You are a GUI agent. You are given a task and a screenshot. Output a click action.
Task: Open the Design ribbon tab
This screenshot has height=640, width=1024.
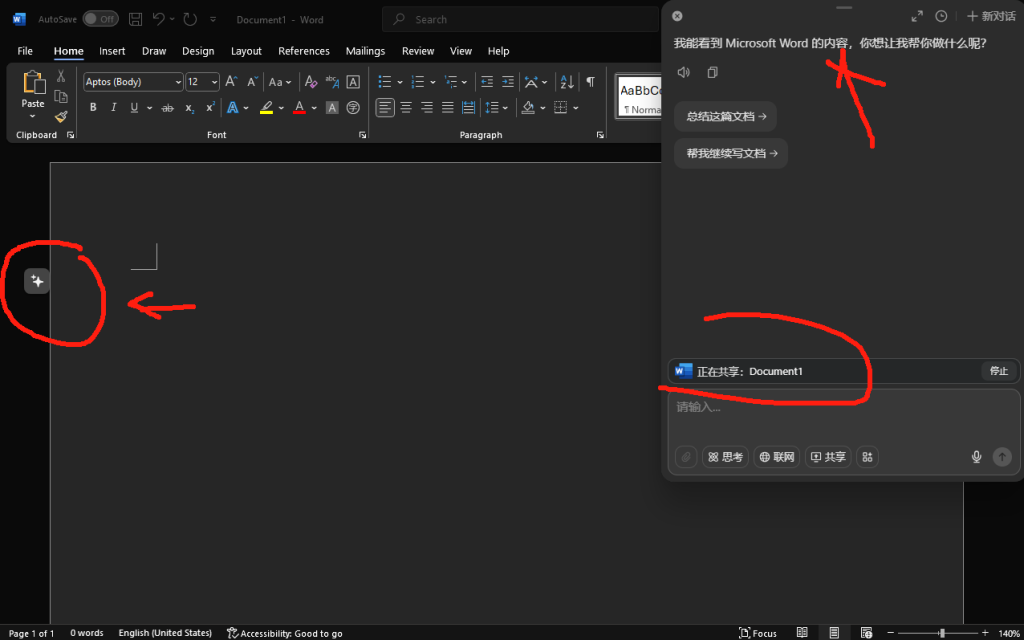coord(198,51)
